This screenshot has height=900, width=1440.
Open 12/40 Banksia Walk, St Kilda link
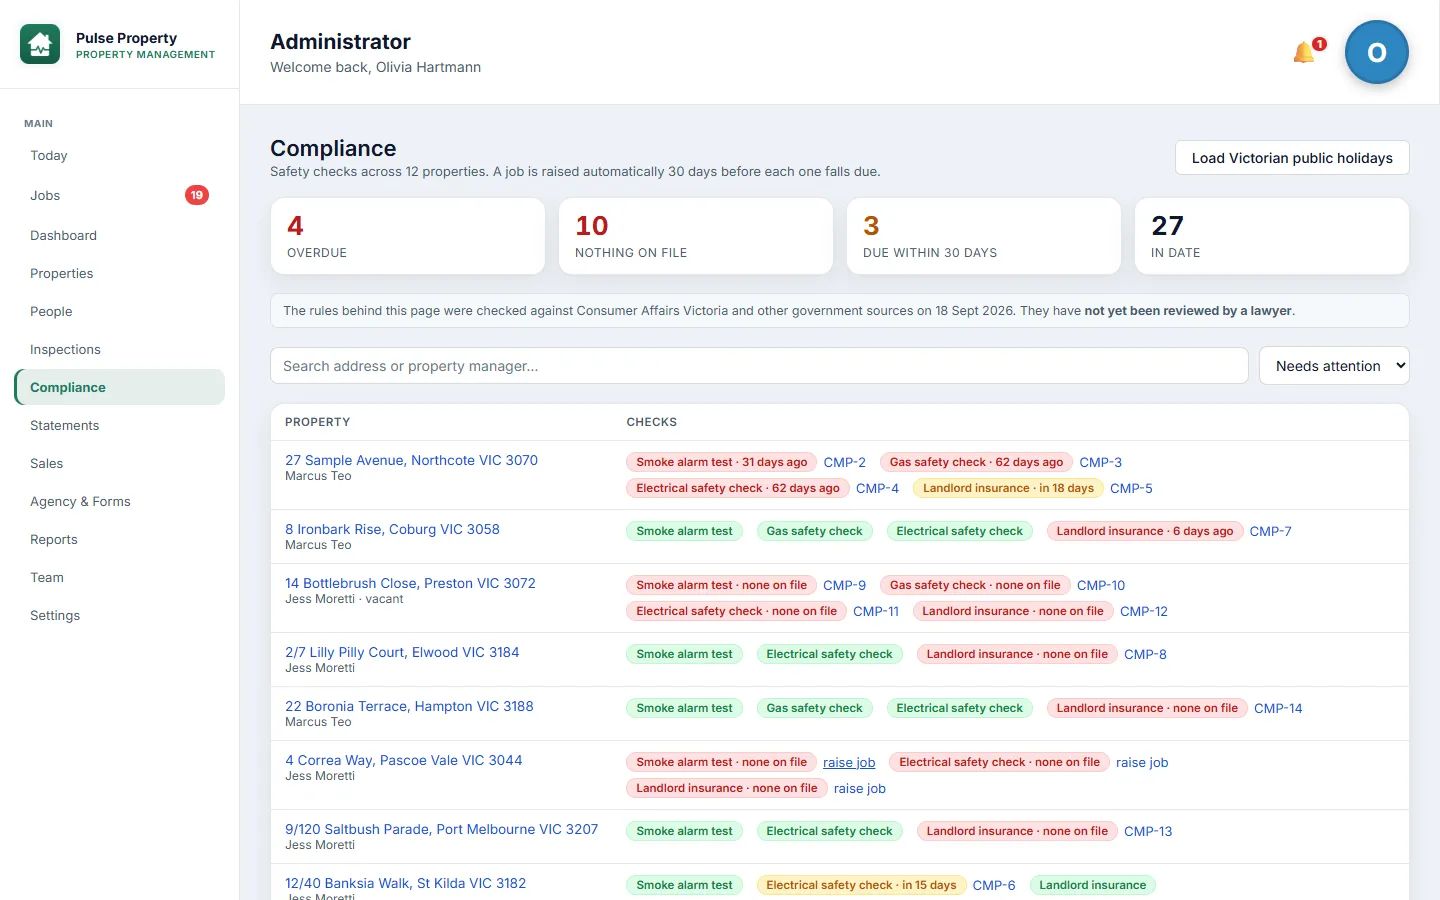point(405,883)
